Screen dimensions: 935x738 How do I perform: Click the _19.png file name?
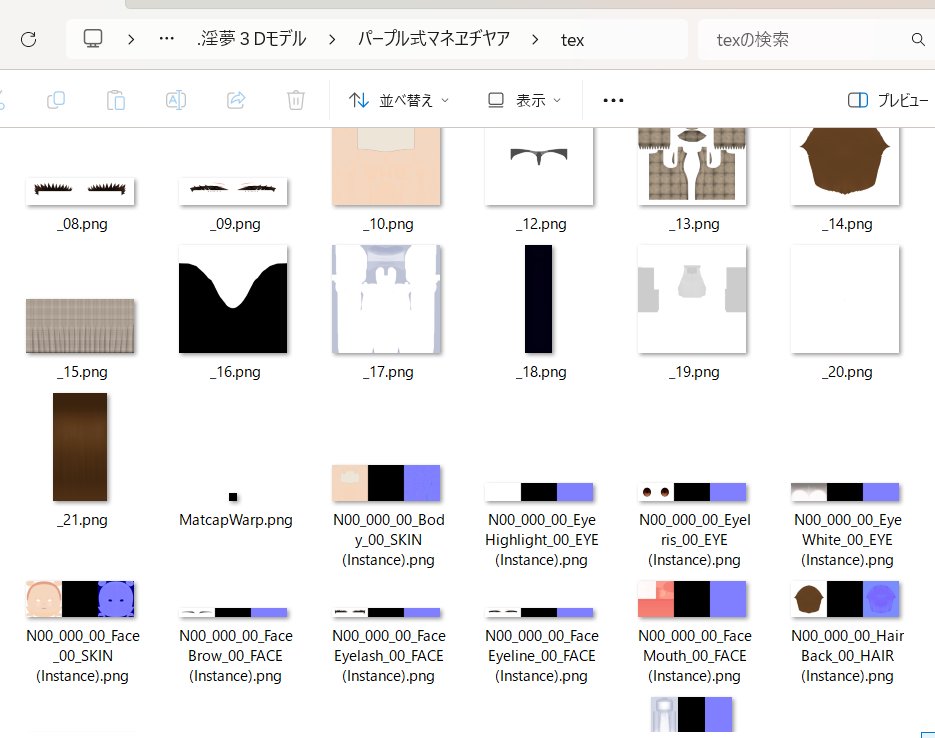[x=694, y=372]
